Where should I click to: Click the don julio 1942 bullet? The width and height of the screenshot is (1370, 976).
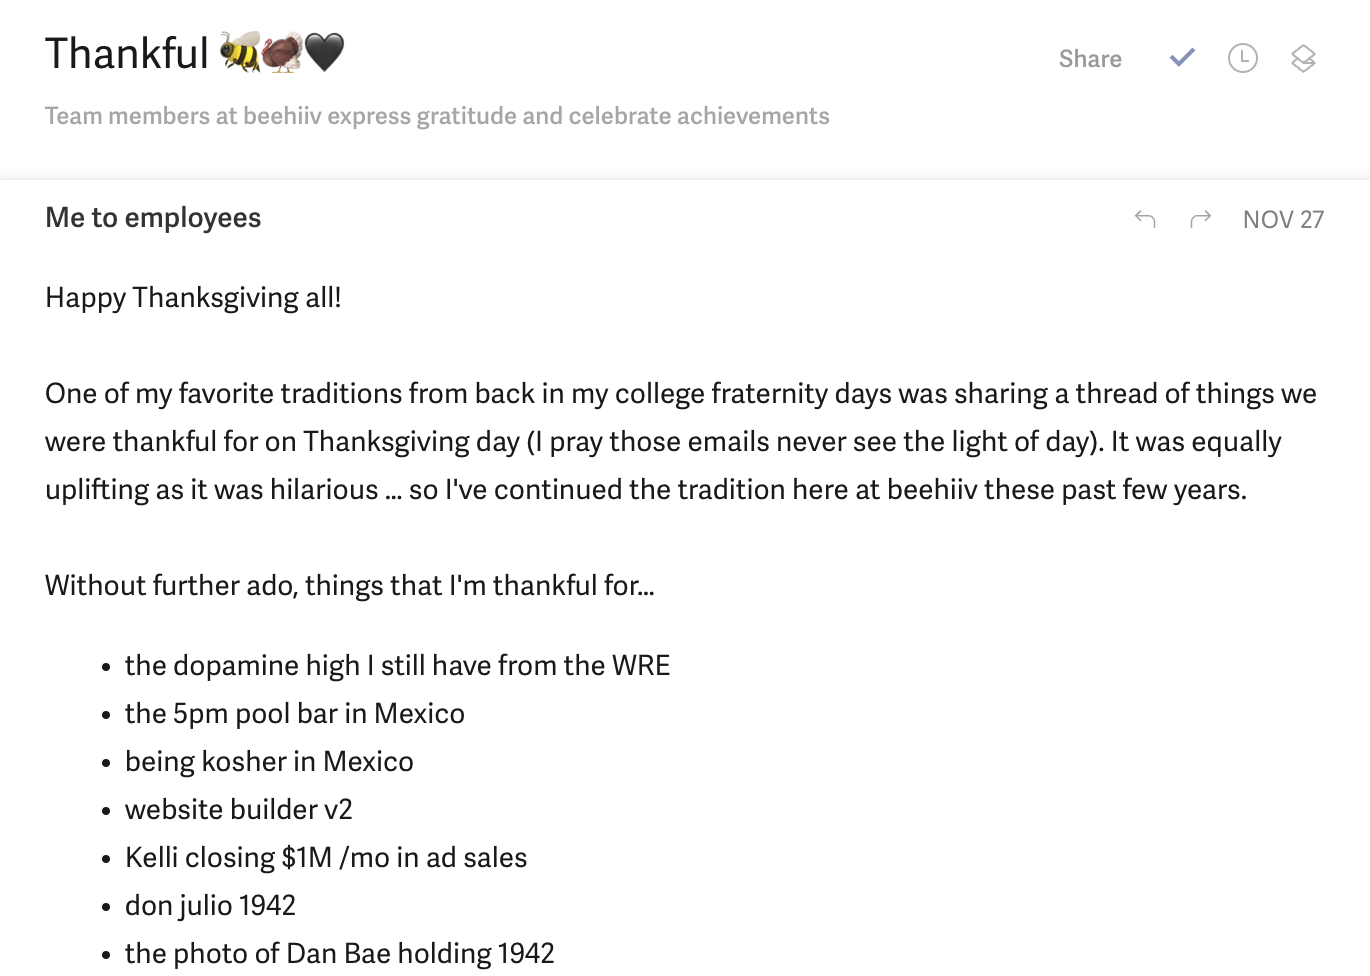click(x=210, y=905)
